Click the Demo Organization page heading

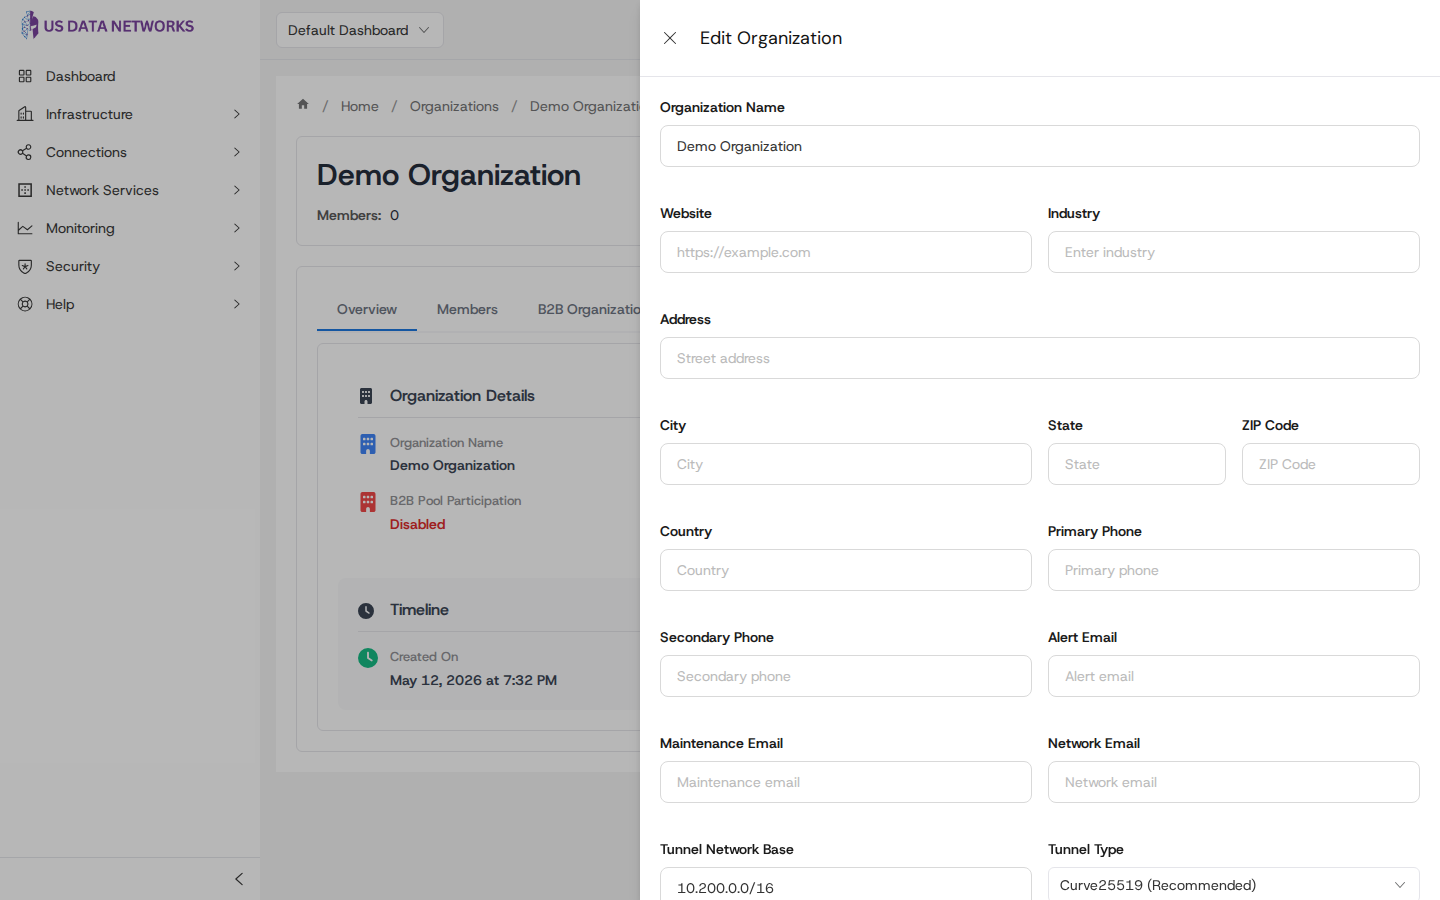point(449,175)
